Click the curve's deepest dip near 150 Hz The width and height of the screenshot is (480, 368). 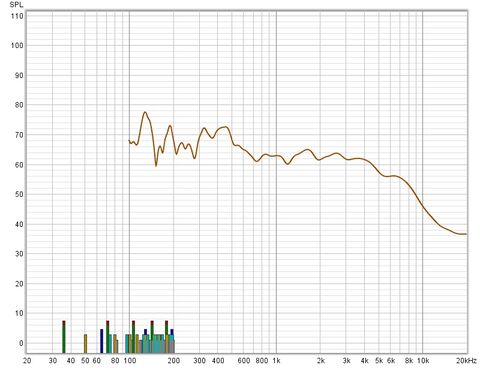coord(156,166)
